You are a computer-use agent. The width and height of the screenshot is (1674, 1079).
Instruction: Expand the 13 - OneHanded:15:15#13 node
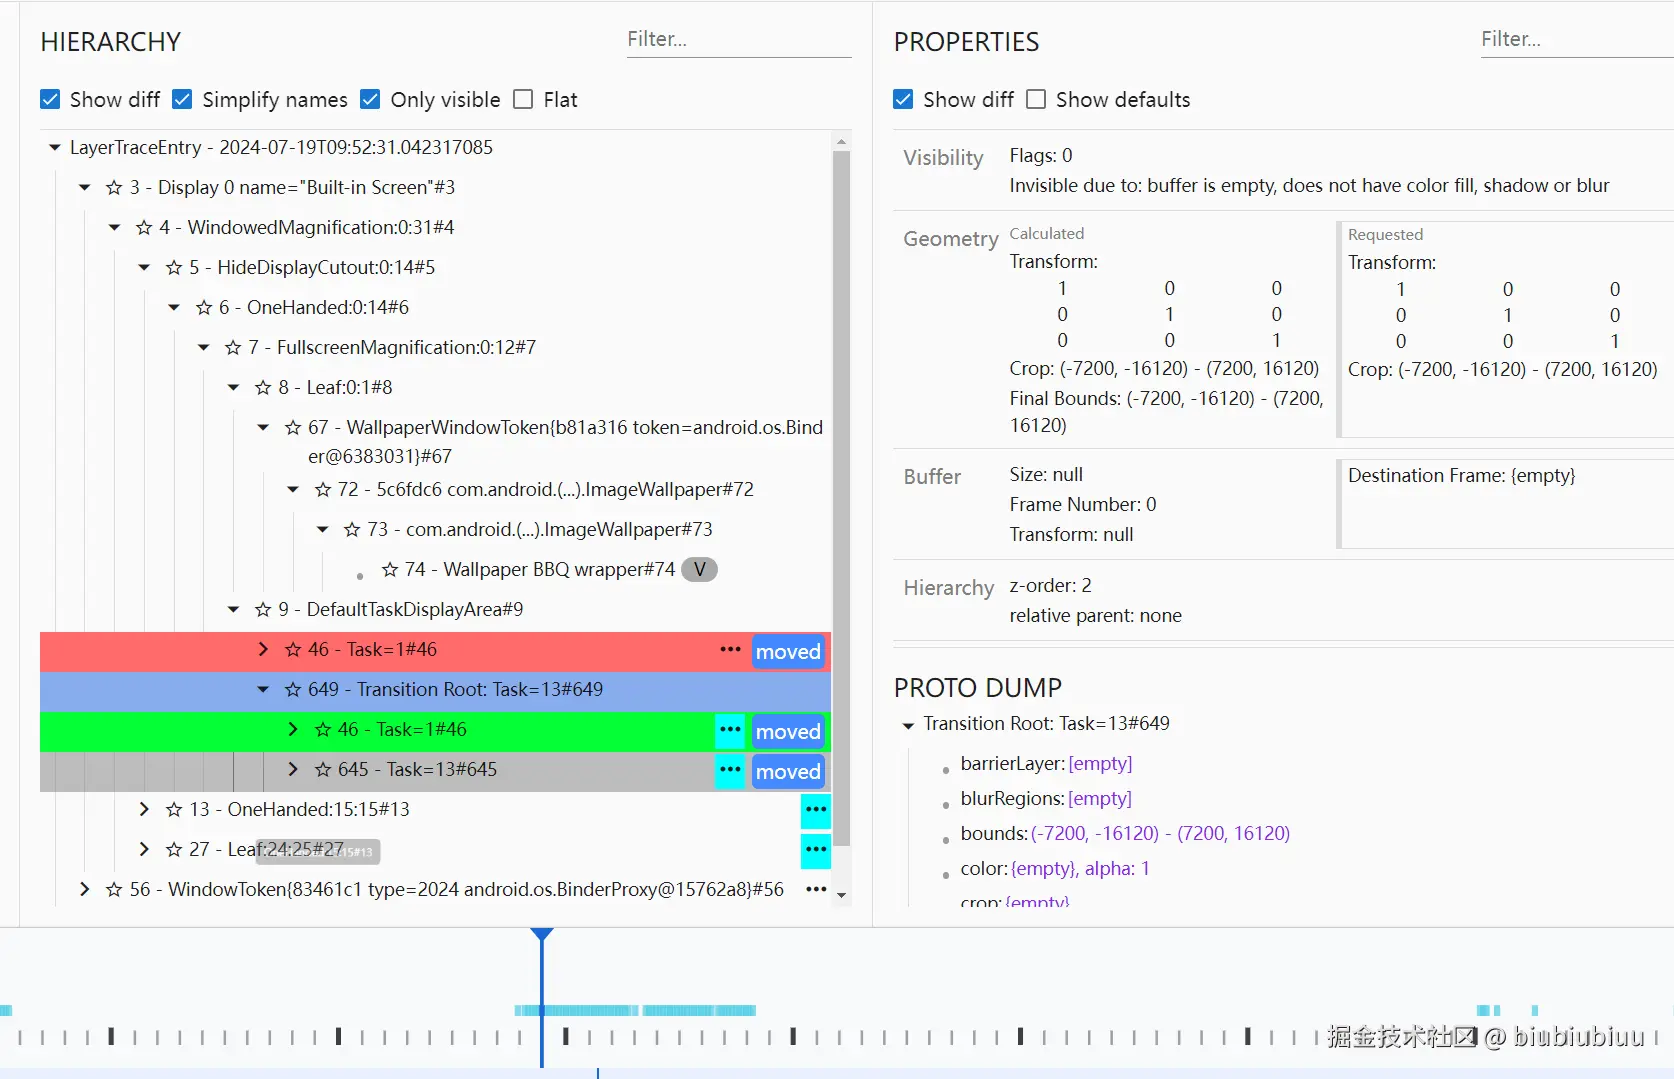145,810
